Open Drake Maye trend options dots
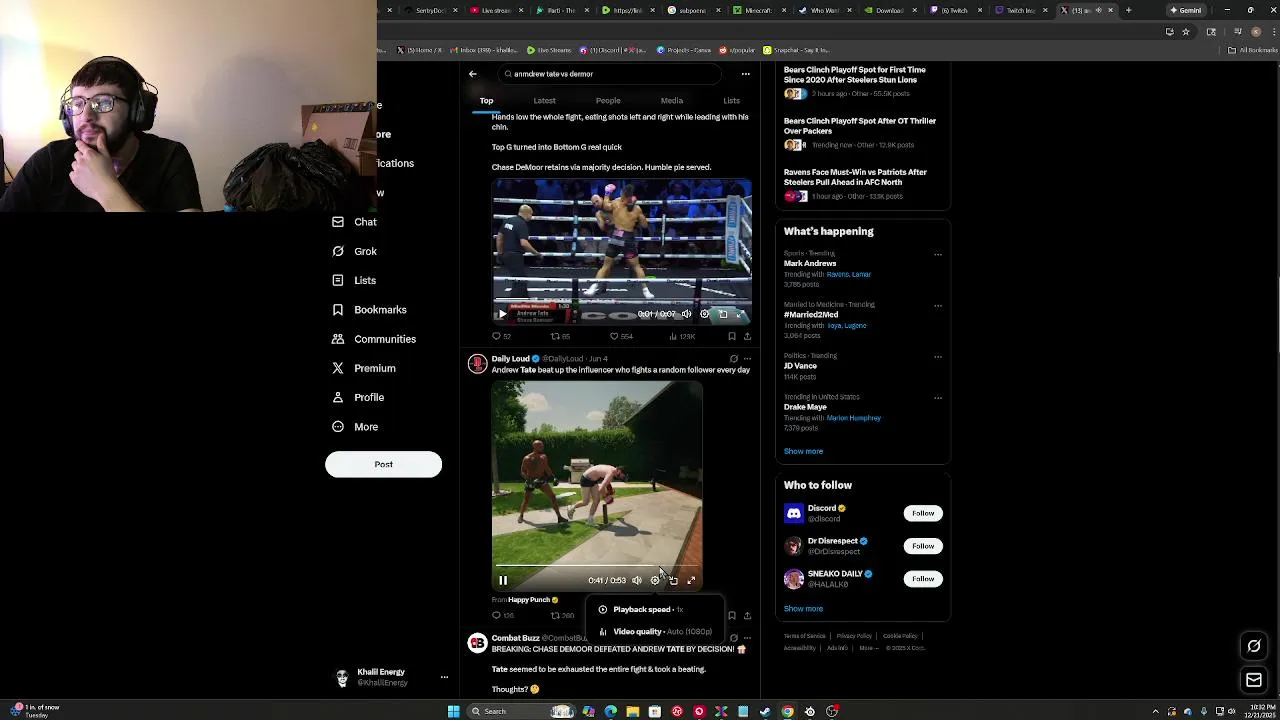Screen dimensions: 1280x720 (x=938, y=397)
